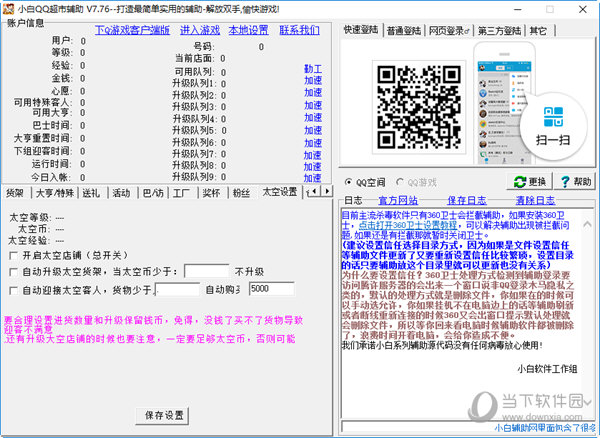Click 加速 link for 升级队列1
This screenshot has width=600, height=438.
[313, 81]
